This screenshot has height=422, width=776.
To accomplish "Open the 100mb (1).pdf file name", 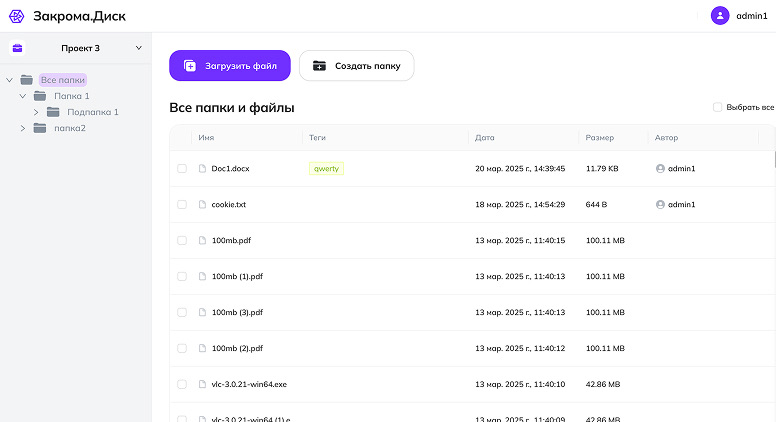I will pyautogui.click(x=237, y=276).
